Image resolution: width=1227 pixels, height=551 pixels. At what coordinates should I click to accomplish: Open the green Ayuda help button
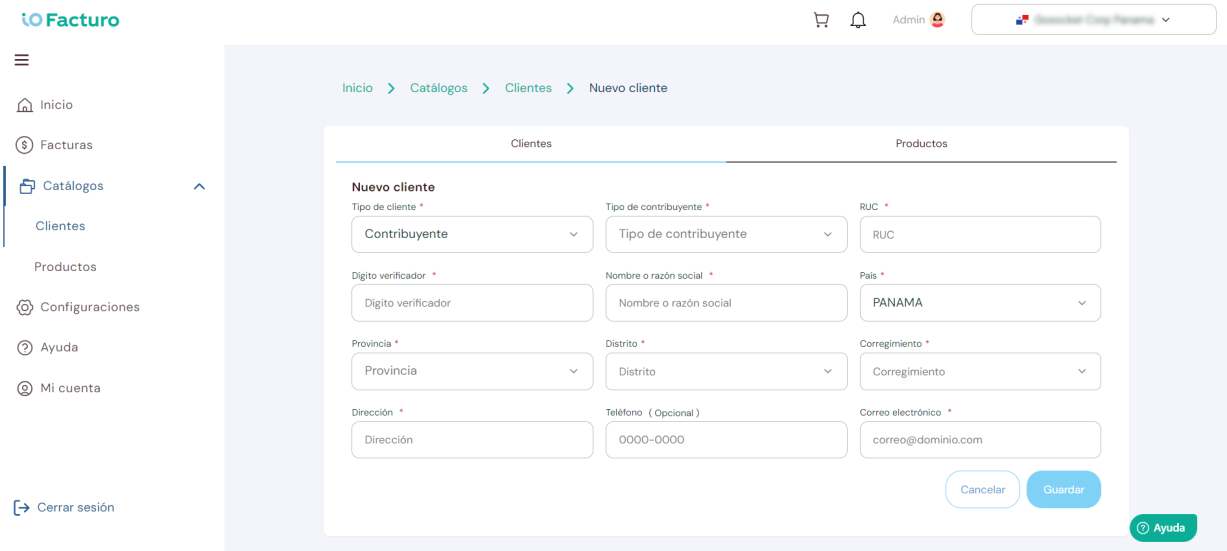click(1163, 528)
